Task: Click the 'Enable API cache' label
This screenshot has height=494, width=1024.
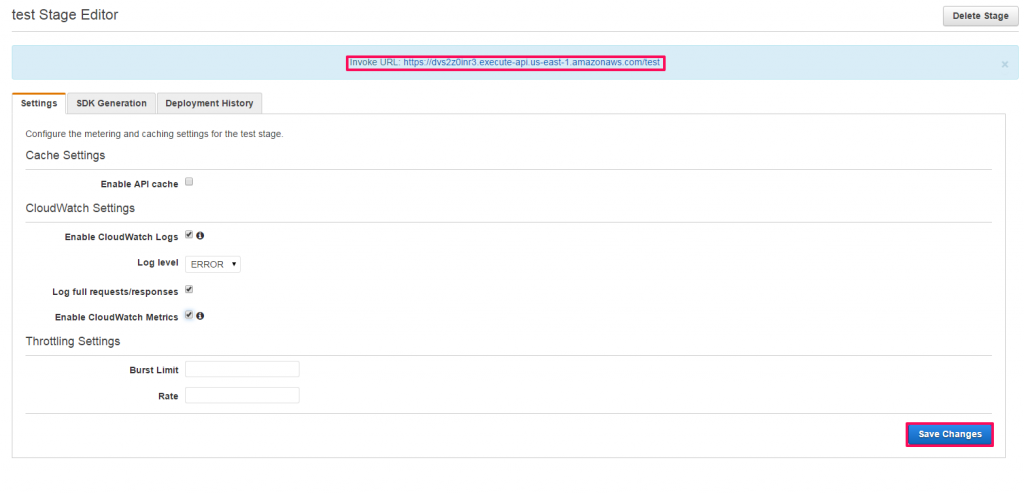Action: coord(139,184)
